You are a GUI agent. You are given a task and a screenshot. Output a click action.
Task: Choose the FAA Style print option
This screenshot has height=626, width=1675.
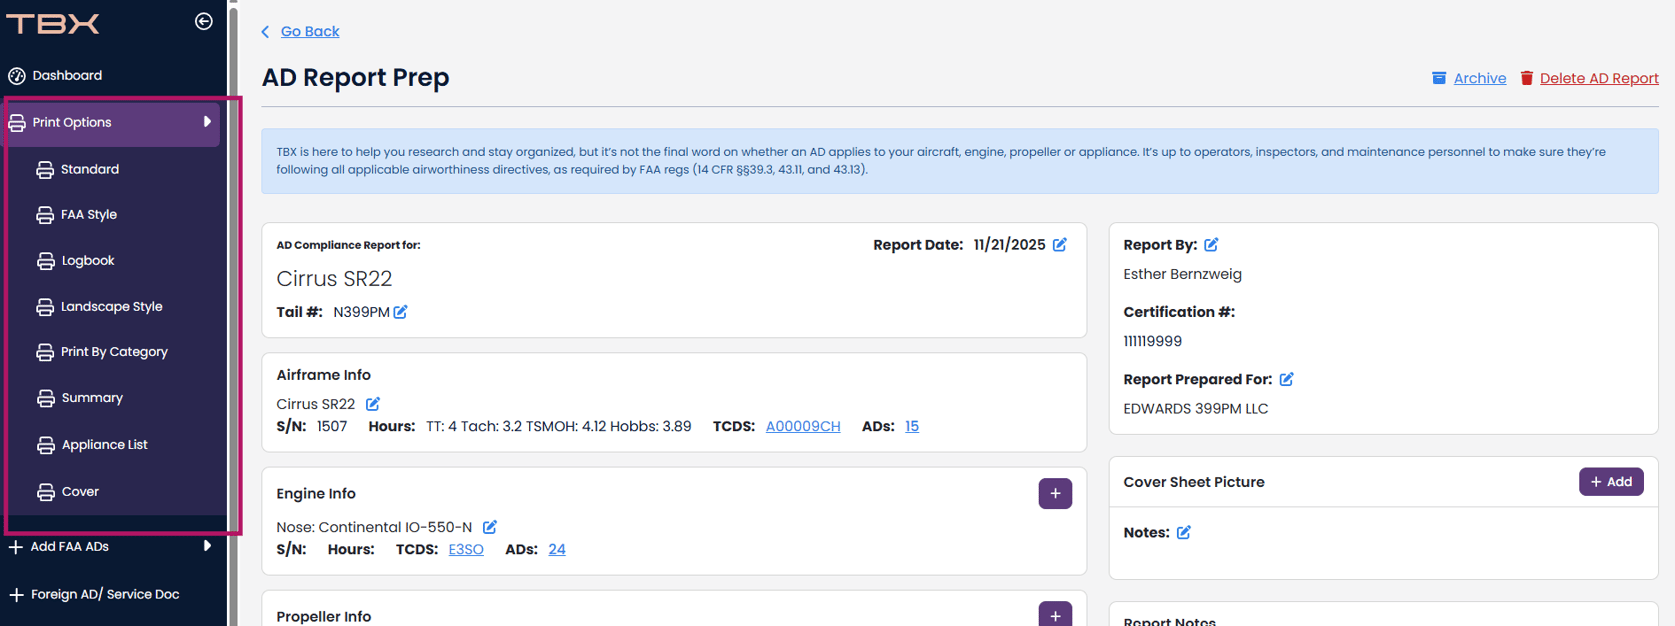pyautogui.click(x=89, y=214)
